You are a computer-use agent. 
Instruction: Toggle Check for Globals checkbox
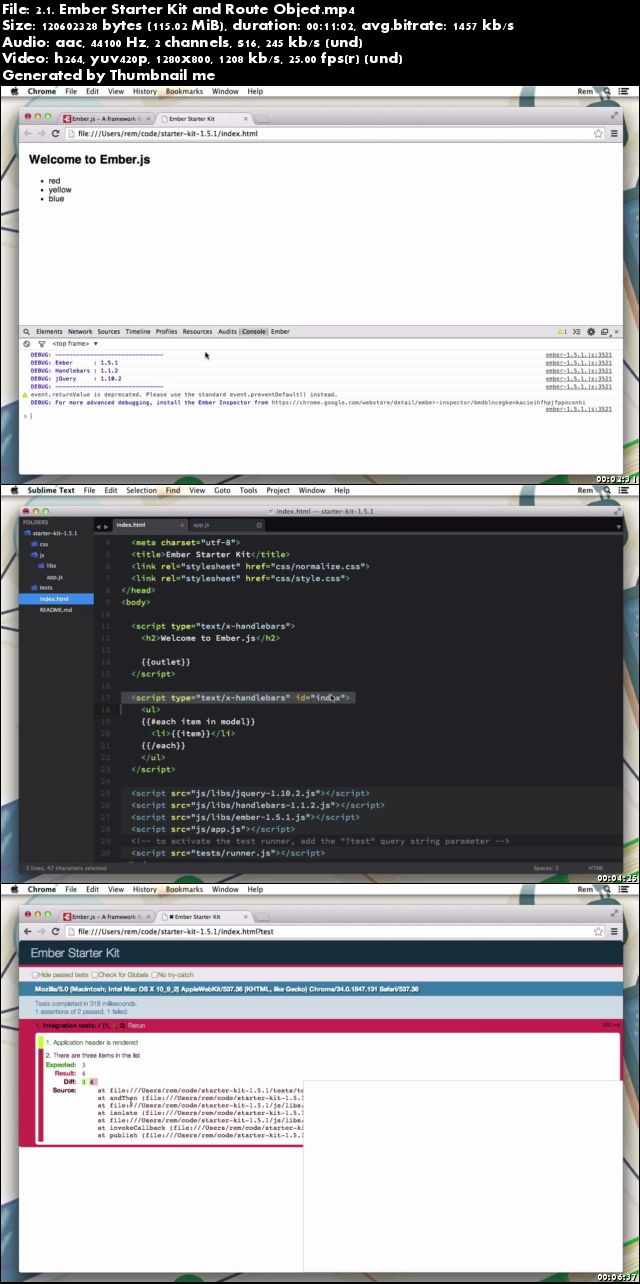click(x=95, y=974)
